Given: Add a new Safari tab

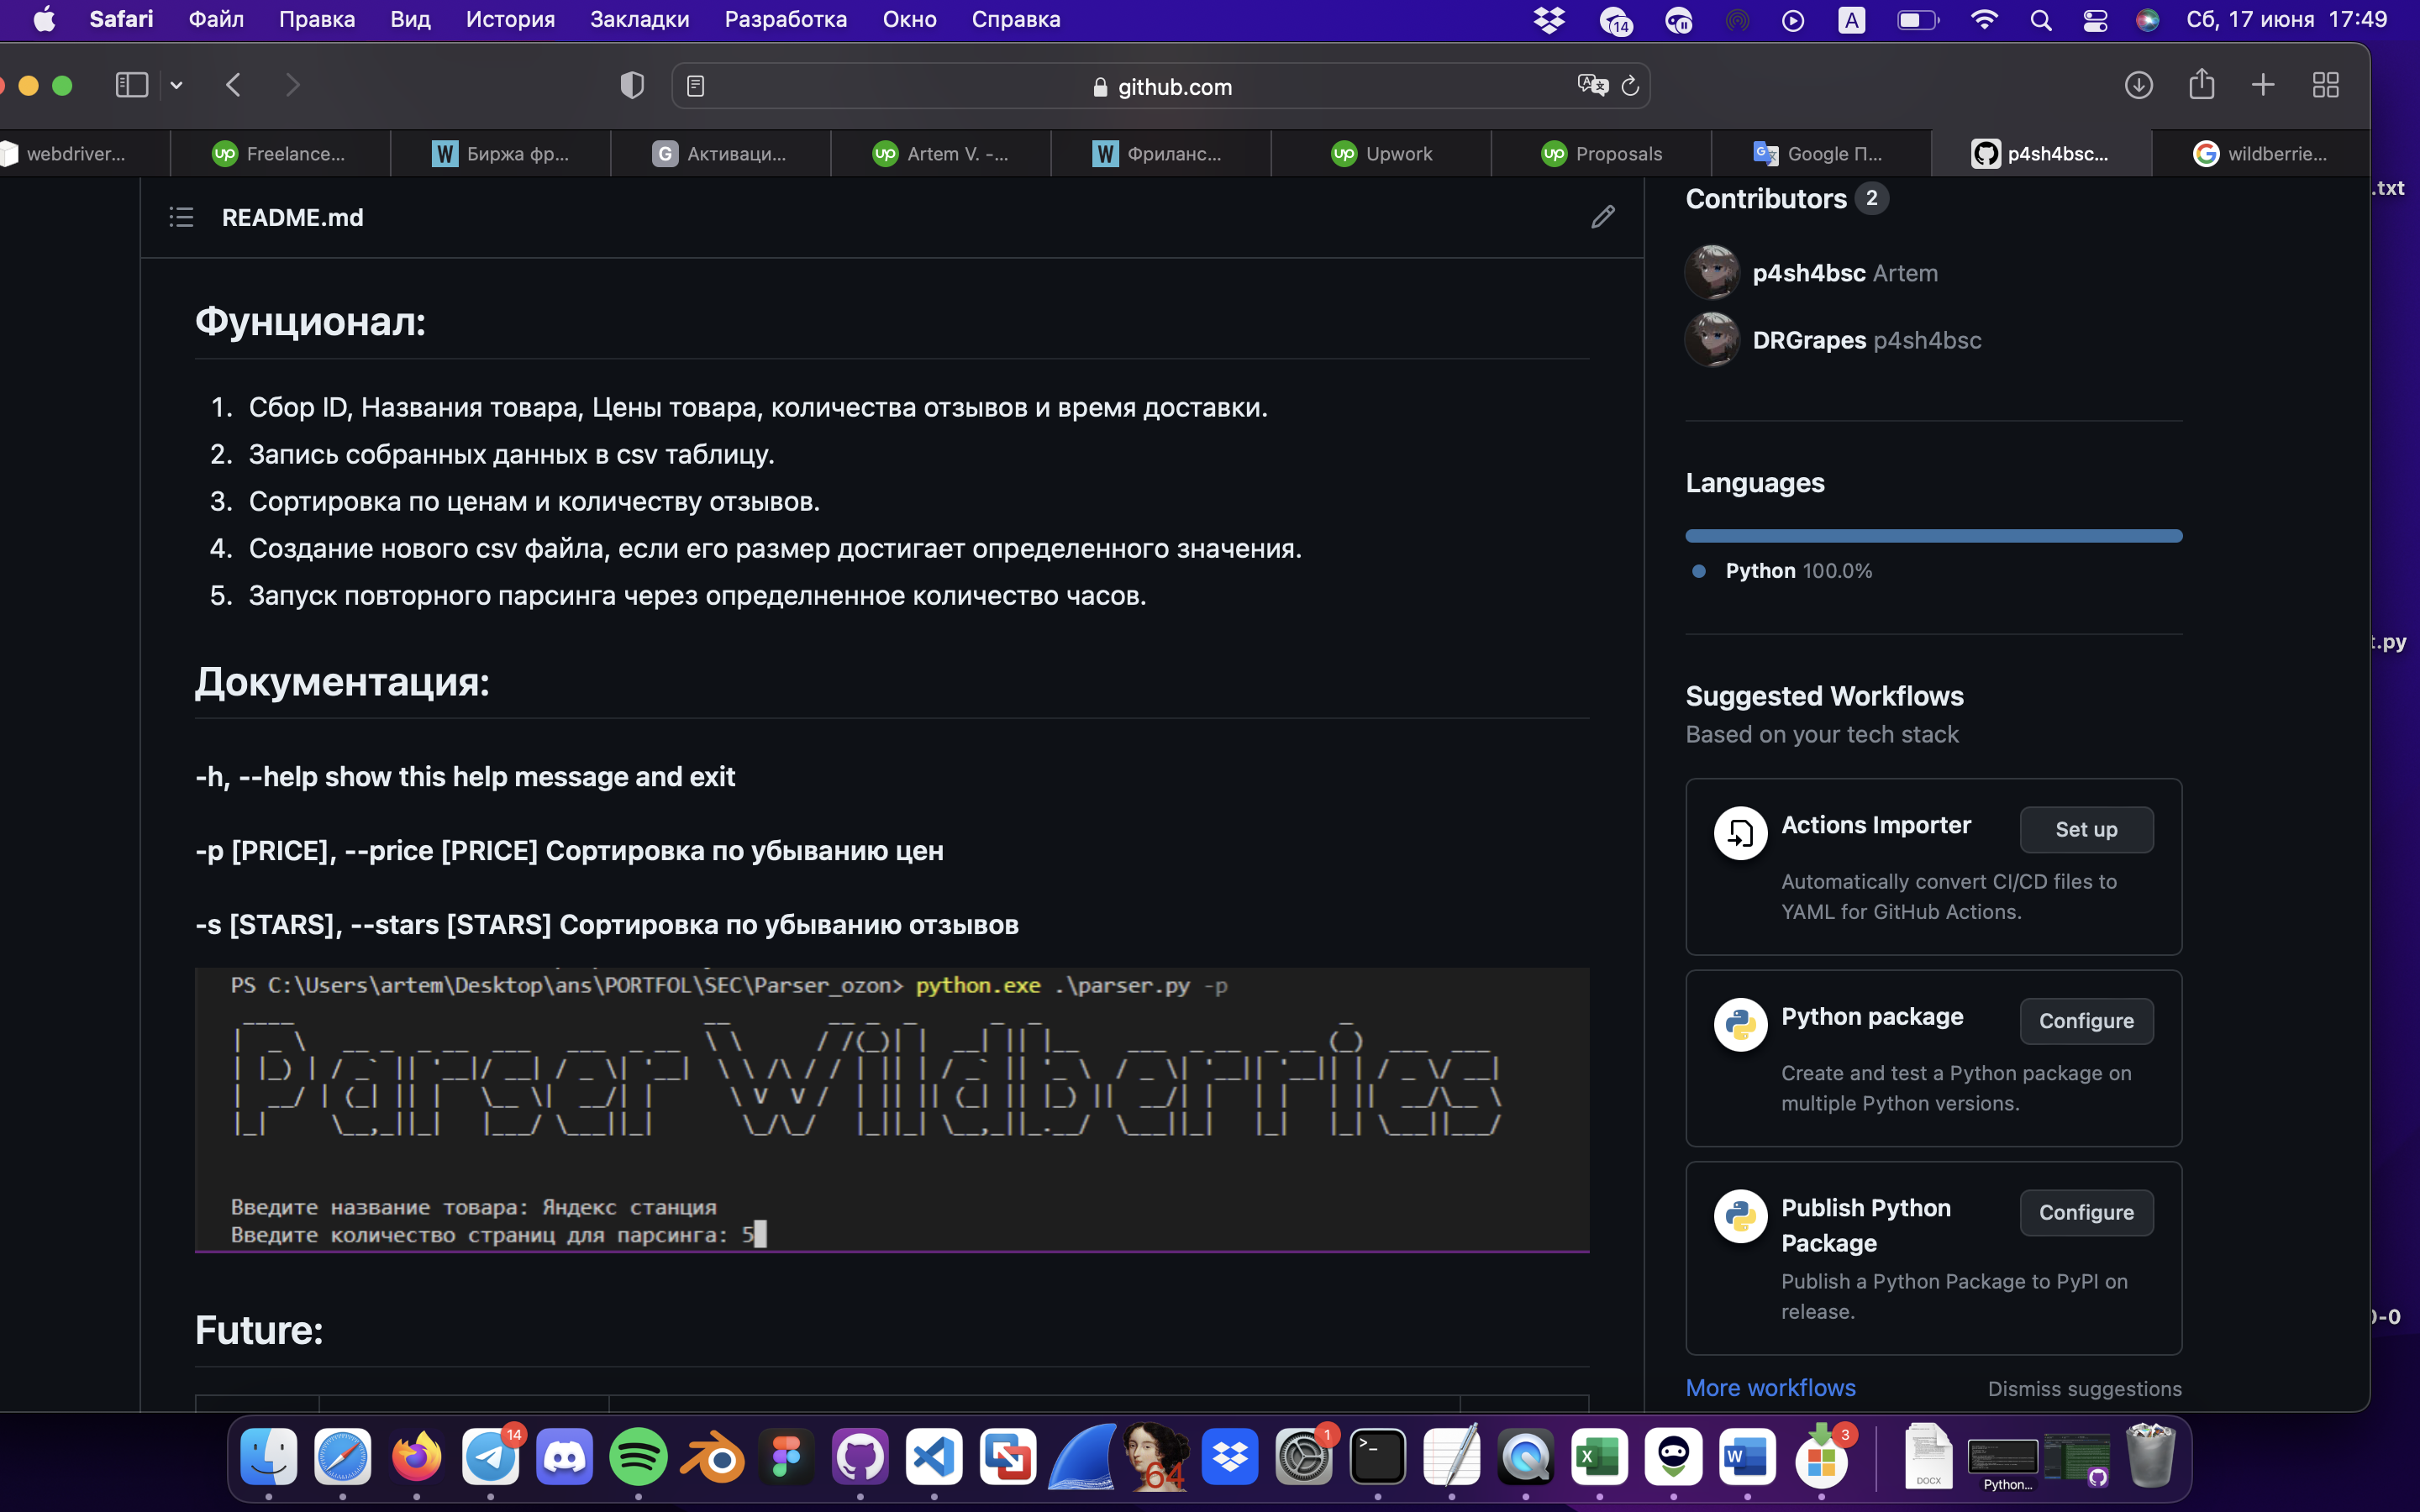Looking at the screenshot, I should [2263, 85].
